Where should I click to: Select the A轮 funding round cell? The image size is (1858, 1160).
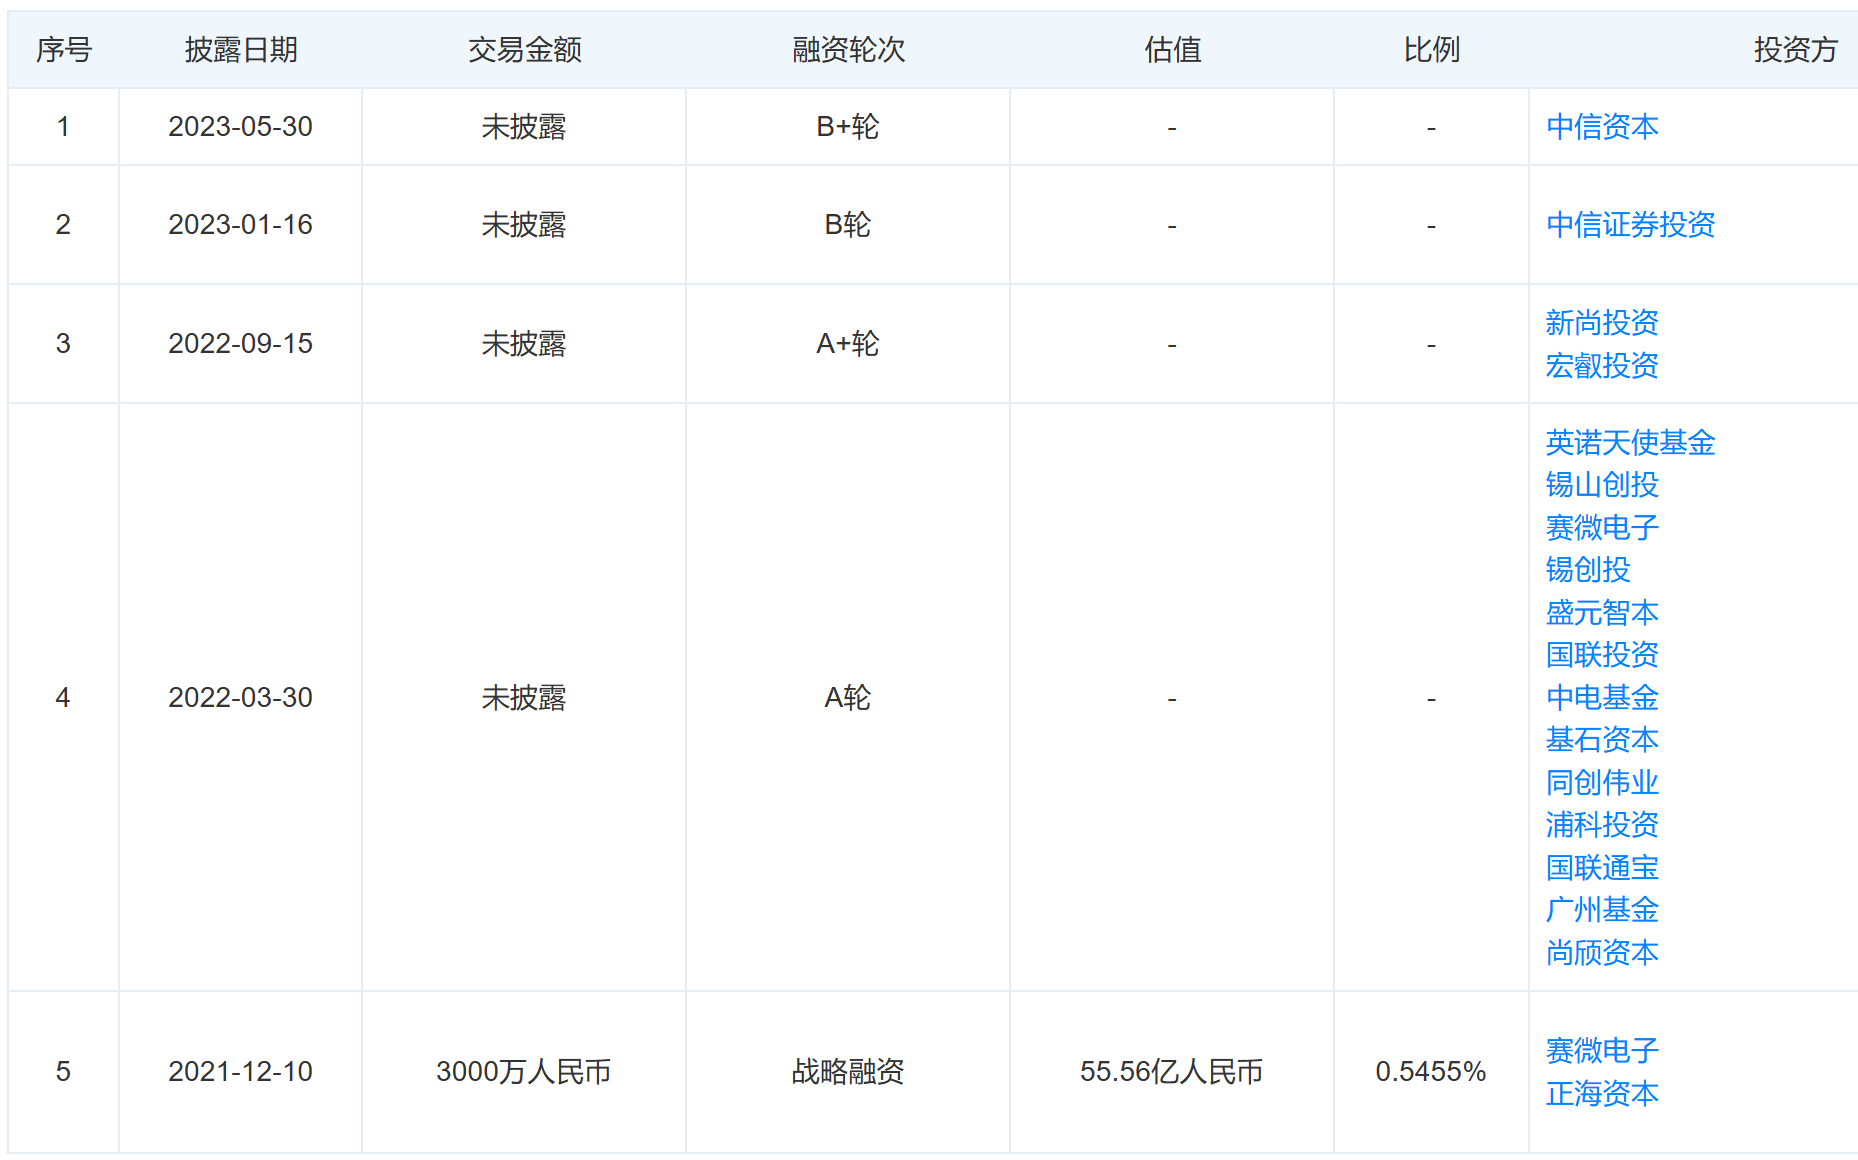tap(848, 698)
